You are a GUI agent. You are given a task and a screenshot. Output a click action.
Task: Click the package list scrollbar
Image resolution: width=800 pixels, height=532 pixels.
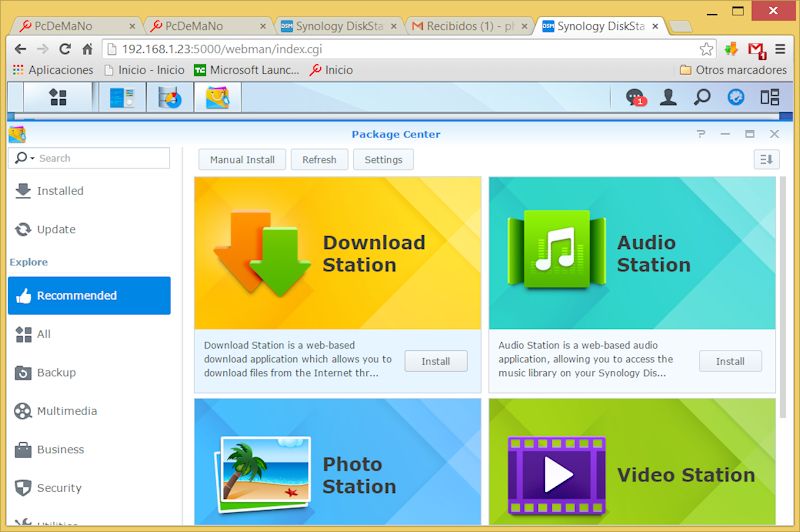(783, 297)
